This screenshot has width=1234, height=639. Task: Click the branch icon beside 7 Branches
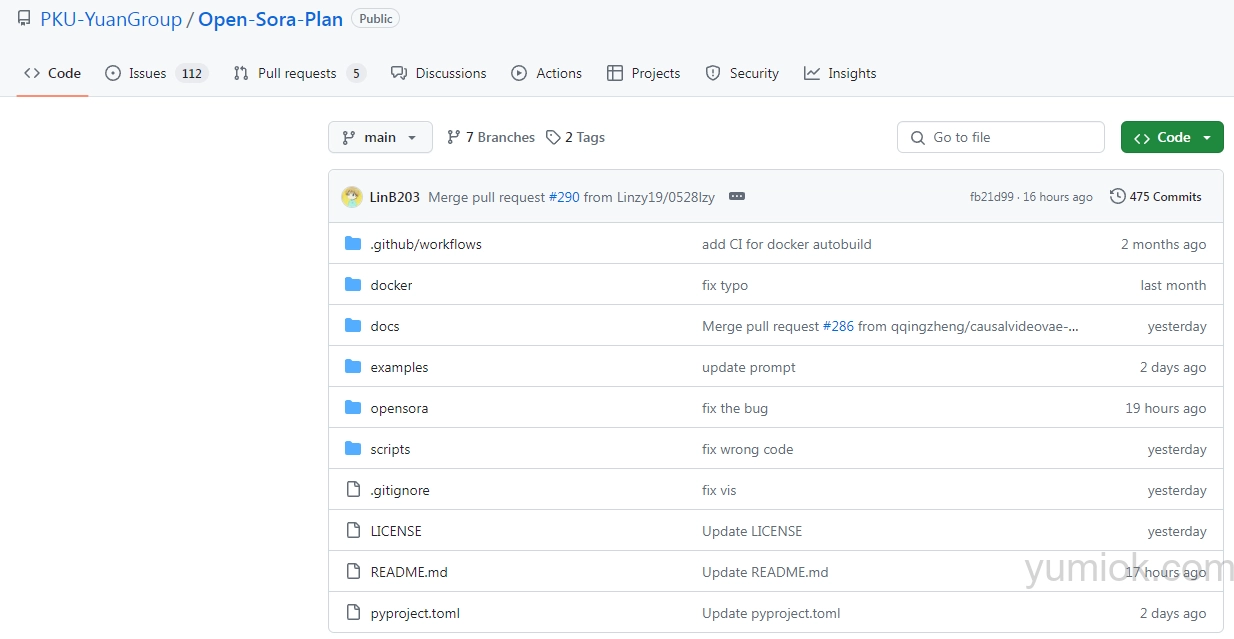pyautogui.click(x=454, y=138)
